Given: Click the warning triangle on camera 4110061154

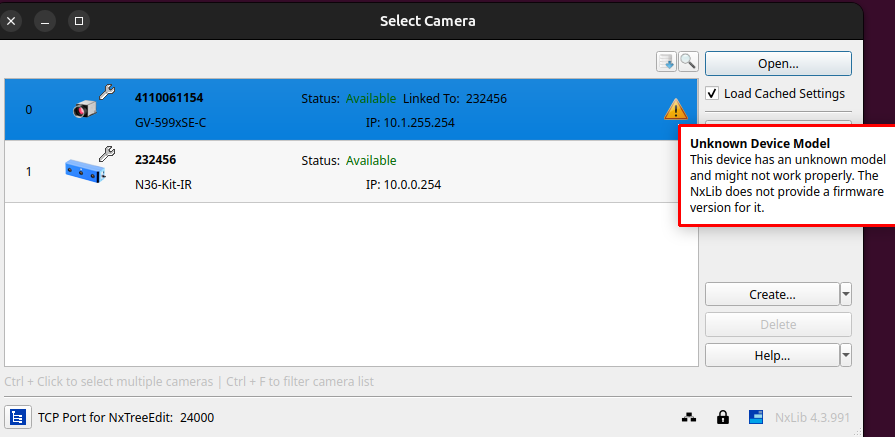Looking at the screenshot, I should point(676,109).
